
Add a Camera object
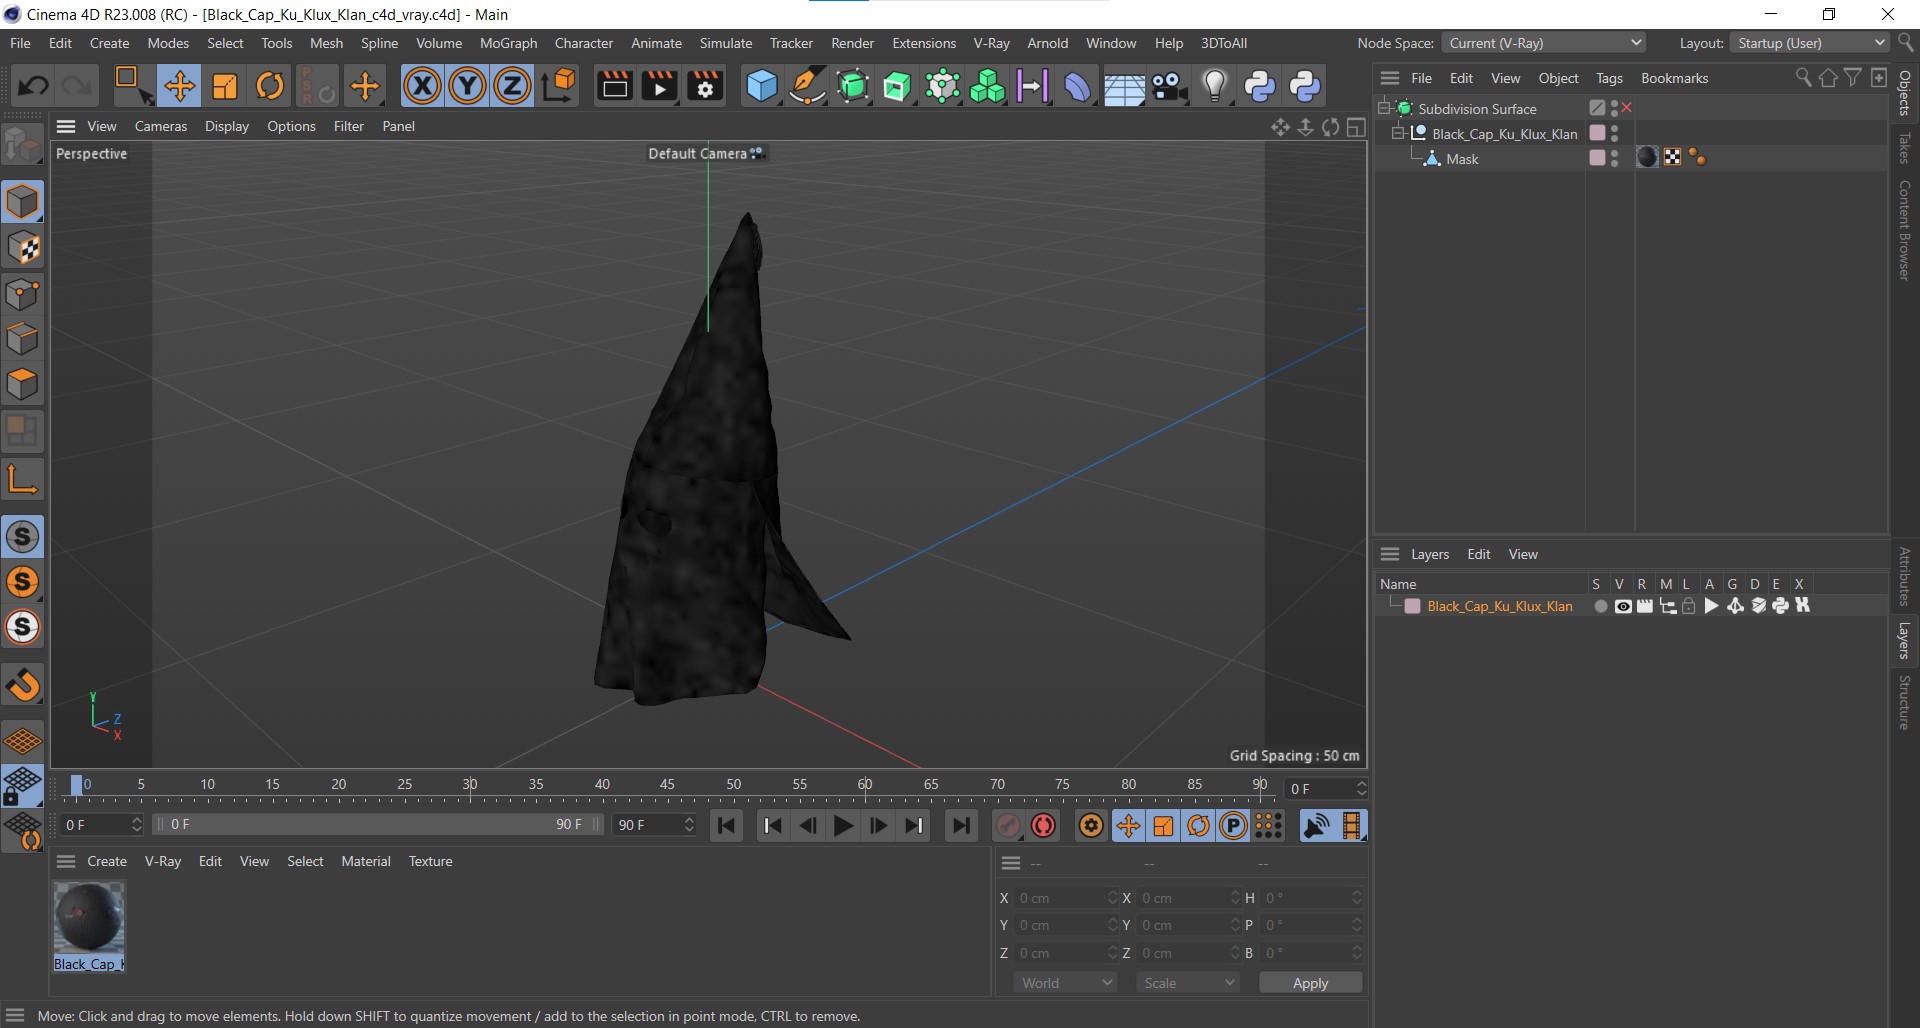[1168, 86]
